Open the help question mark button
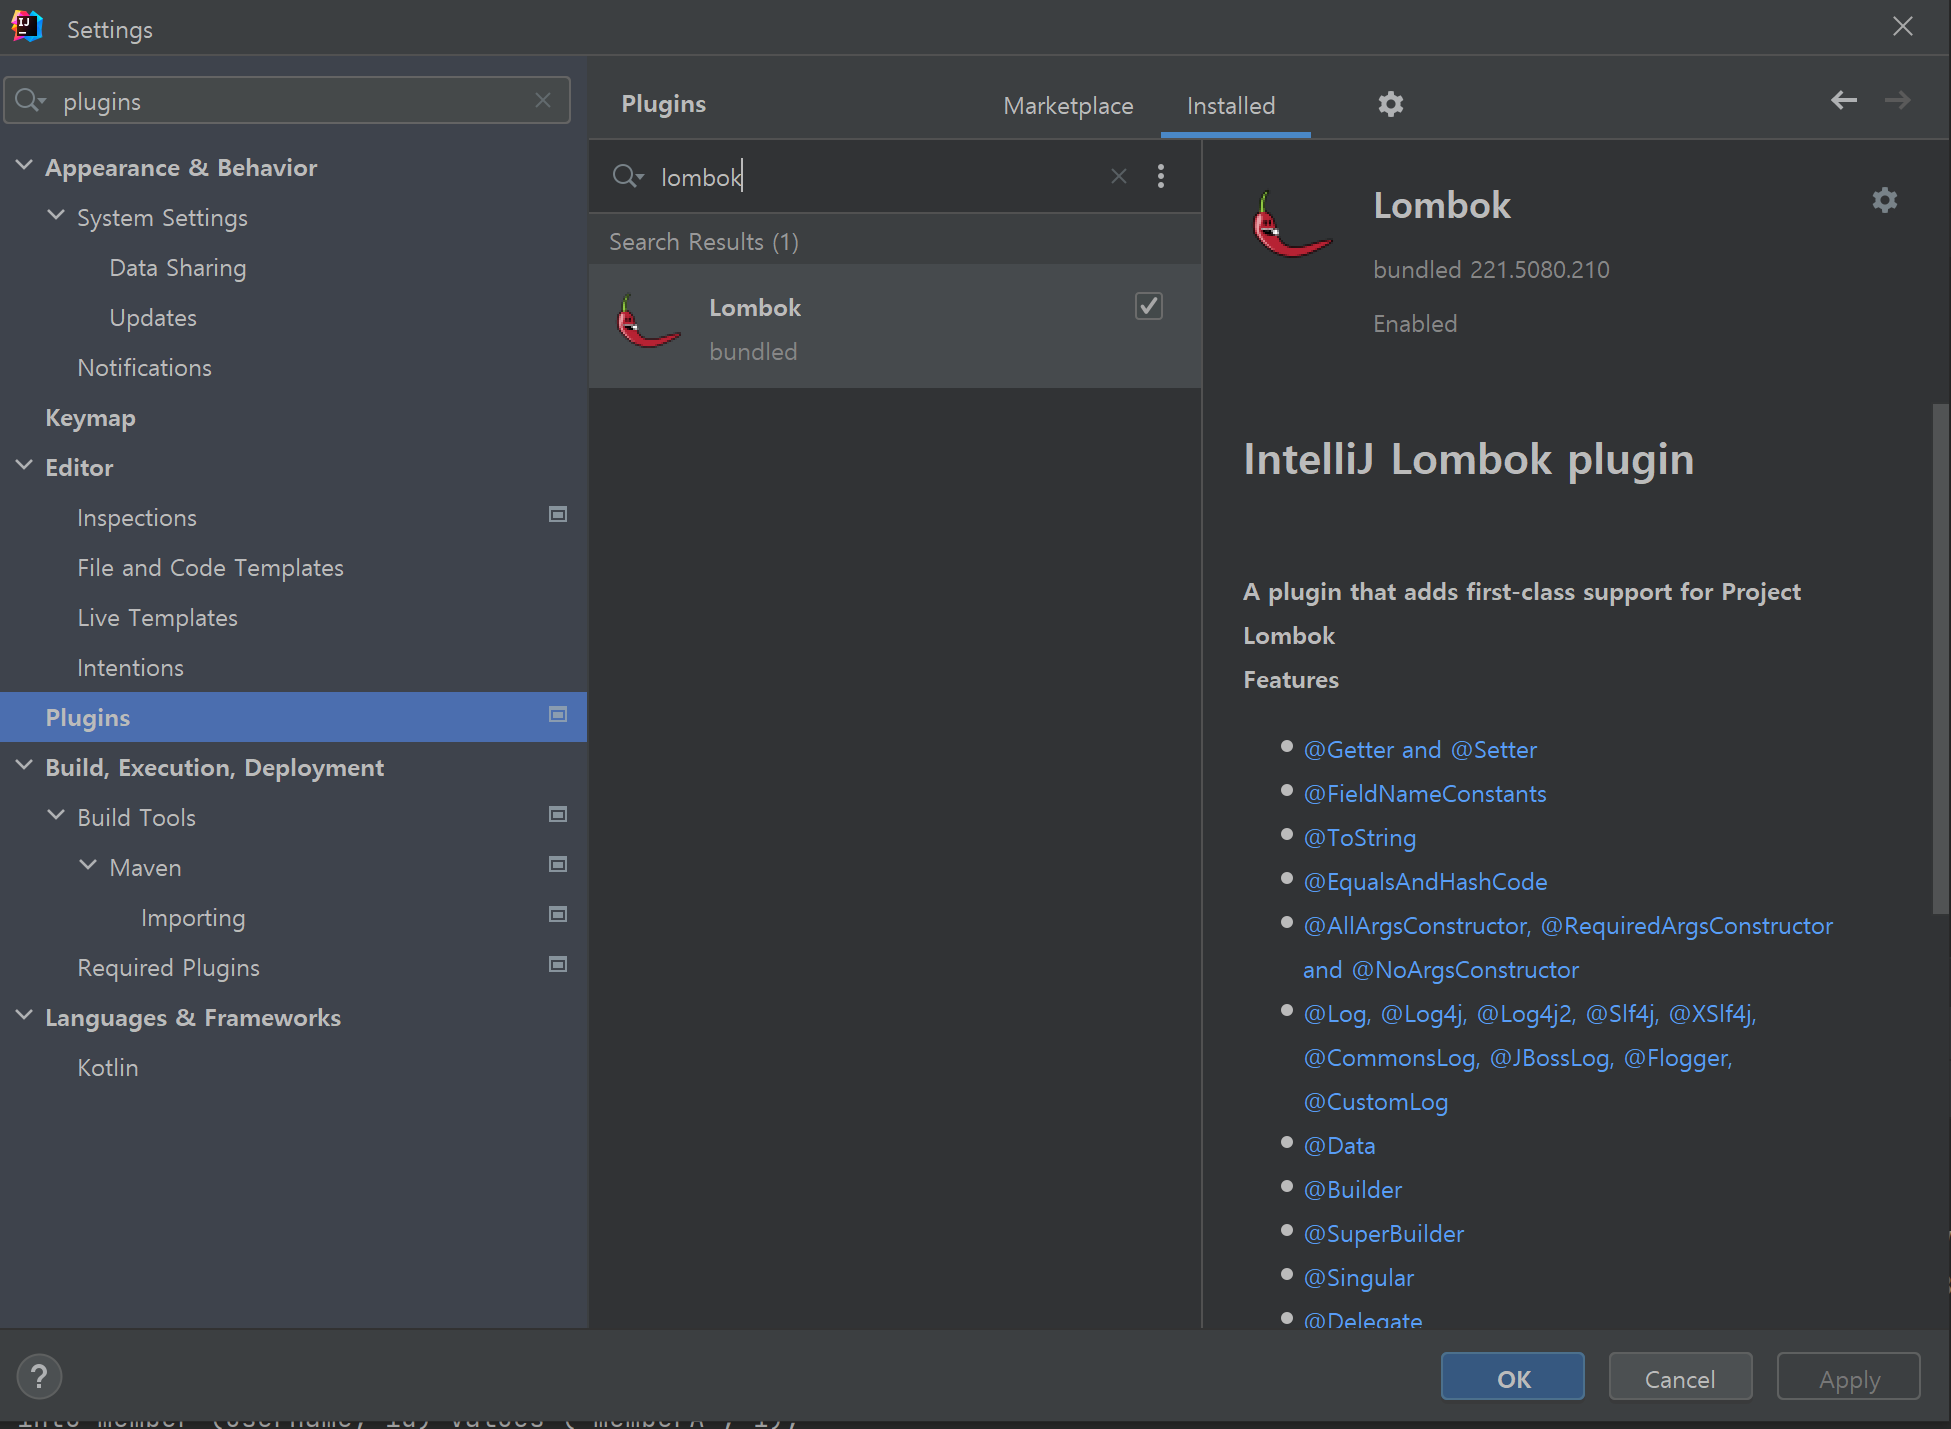1951x1429 pixels. [x=39, y=1377]
